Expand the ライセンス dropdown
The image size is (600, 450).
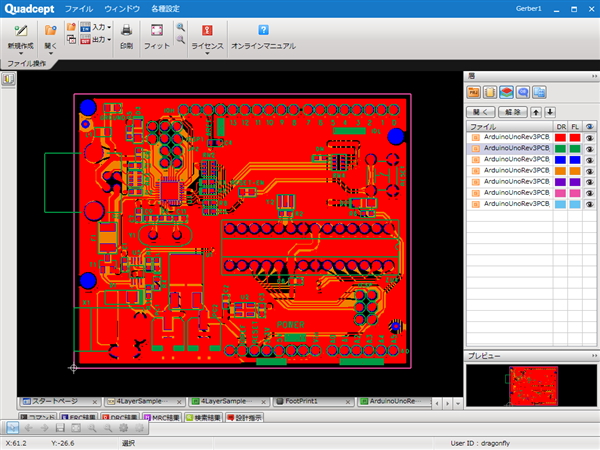tap(206, 54)
